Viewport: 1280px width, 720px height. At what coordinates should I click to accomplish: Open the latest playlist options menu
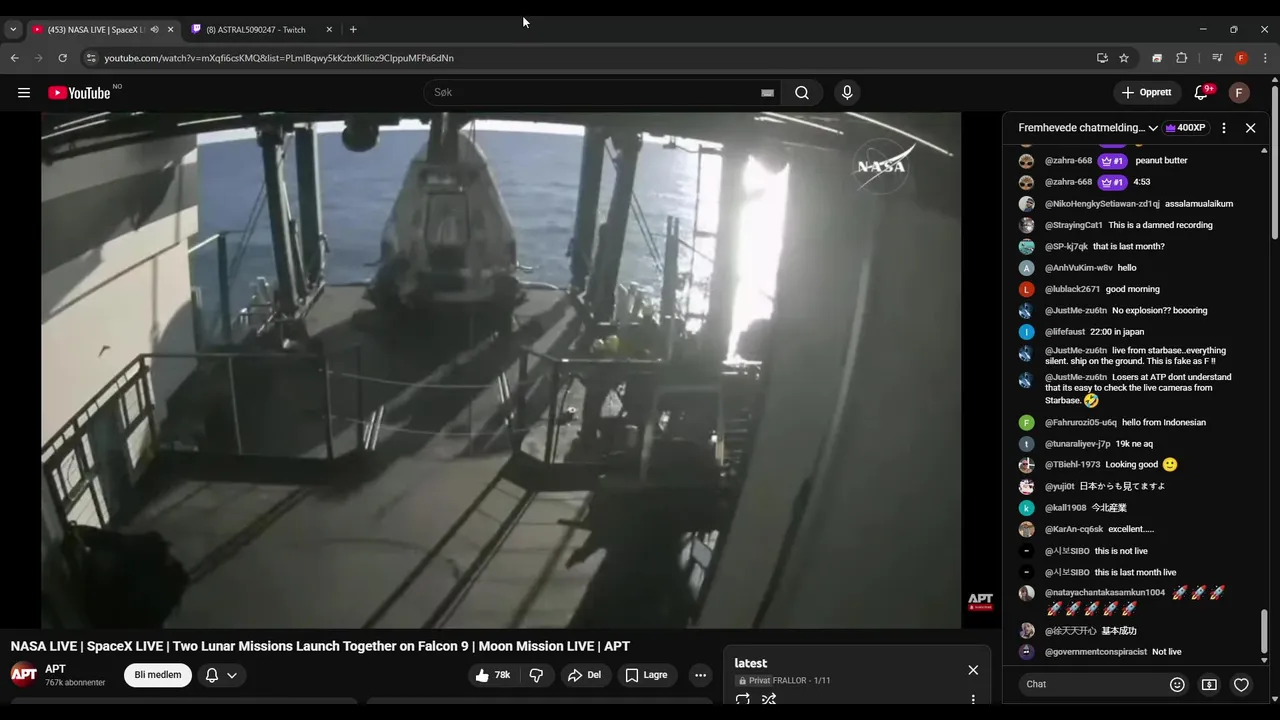point(973,699)
